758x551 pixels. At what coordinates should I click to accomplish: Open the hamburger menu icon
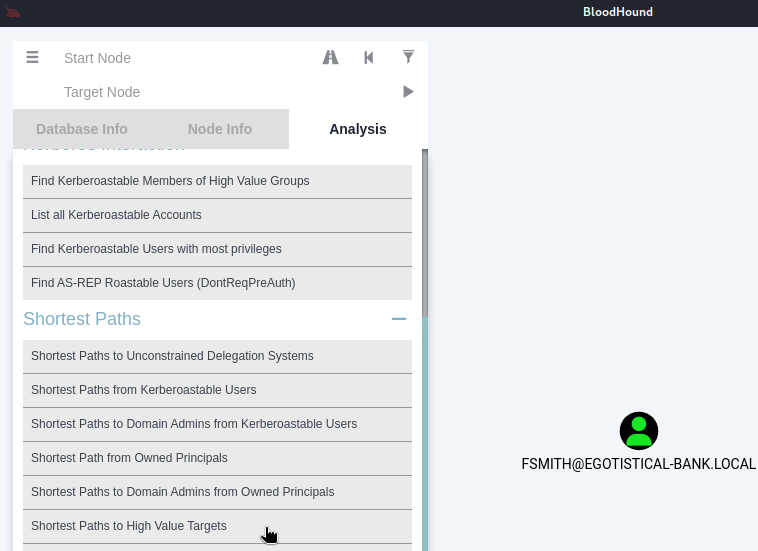(32, 58)
